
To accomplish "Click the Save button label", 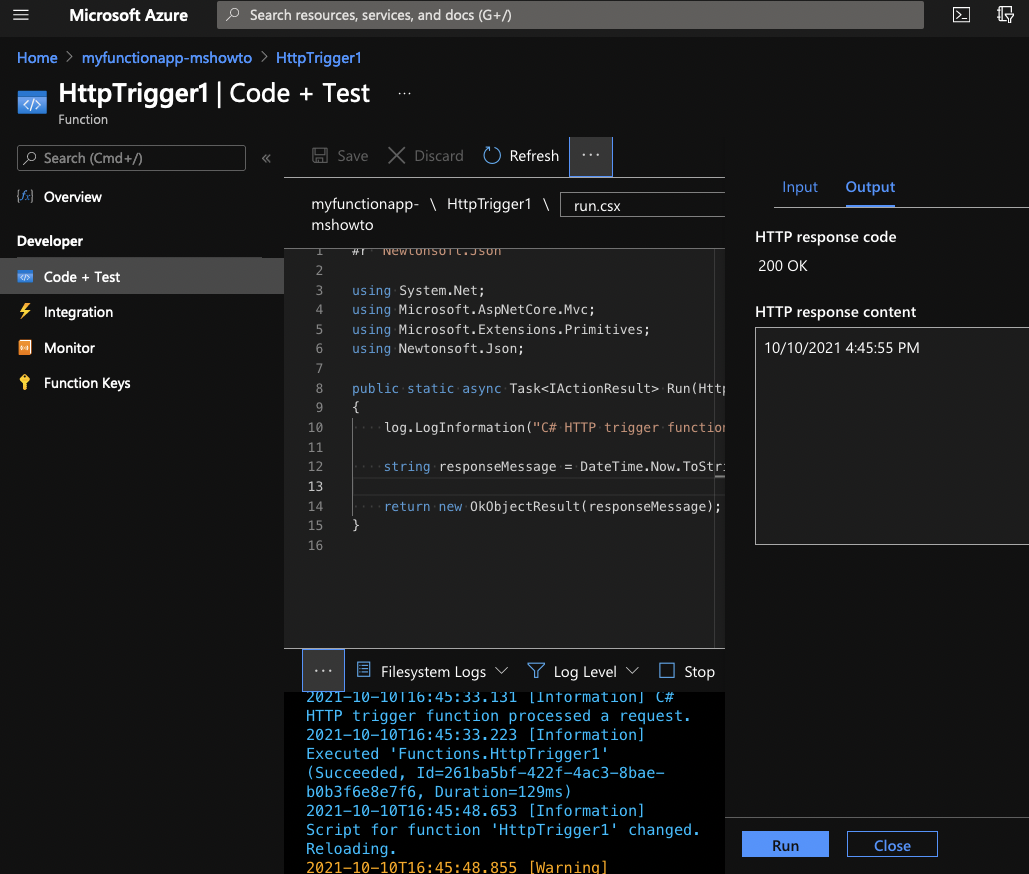I will tap(352, 156).
